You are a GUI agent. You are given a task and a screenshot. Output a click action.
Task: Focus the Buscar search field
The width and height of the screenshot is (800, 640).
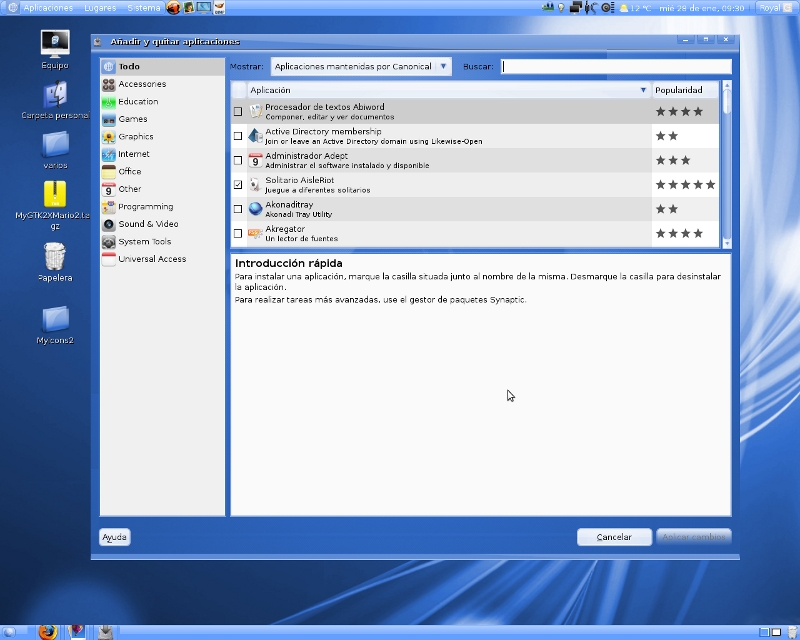pyautogui.click(x=616, y=66)
